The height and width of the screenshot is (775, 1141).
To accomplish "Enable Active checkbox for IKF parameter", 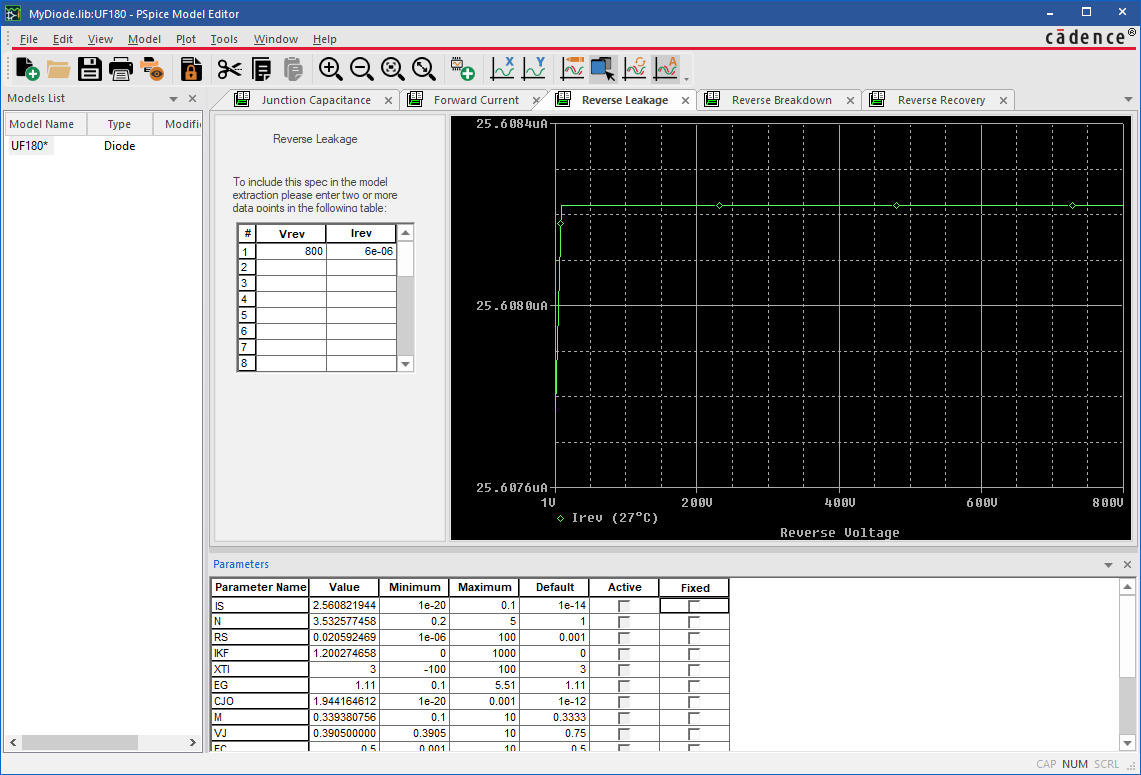I will (624, 653).
